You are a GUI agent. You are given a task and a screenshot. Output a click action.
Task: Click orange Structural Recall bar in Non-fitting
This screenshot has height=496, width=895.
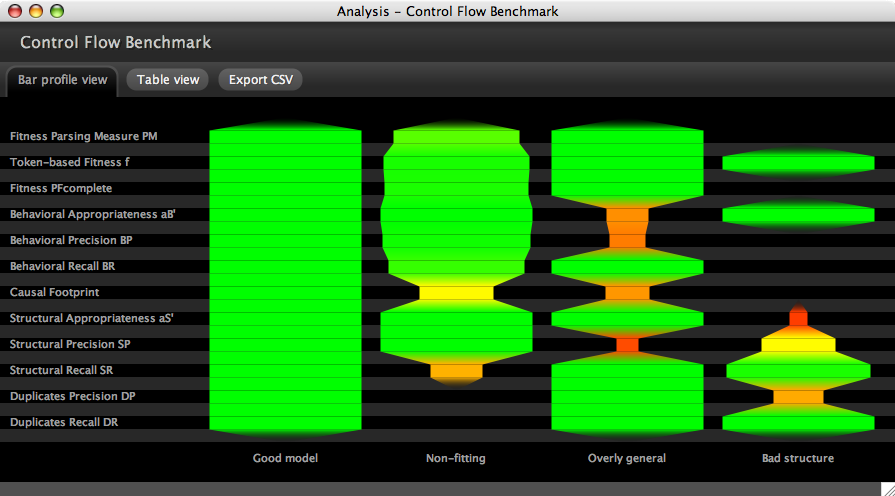[456, 370]
